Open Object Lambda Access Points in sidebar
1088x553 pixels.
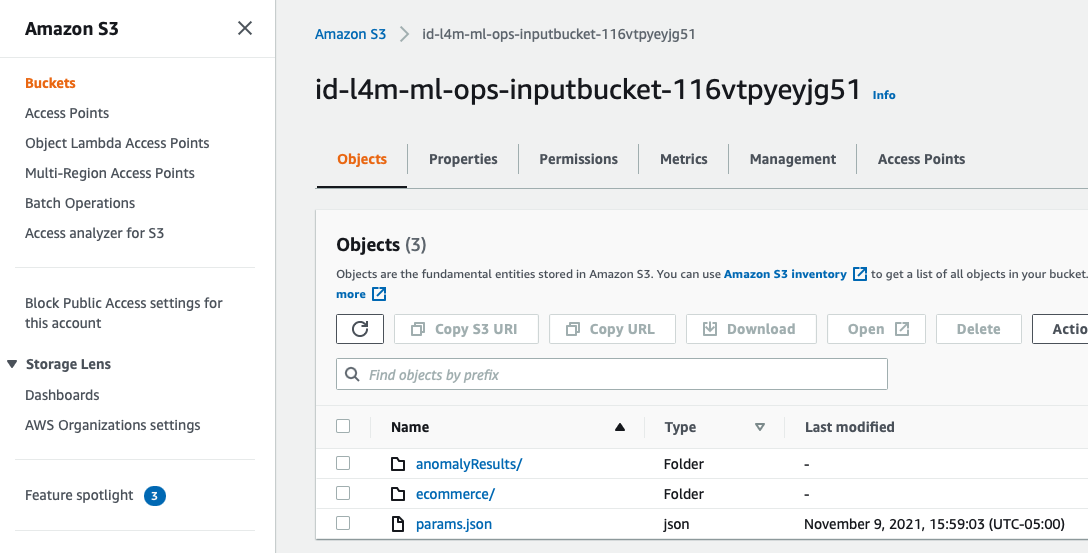click(x=117, y=143)
